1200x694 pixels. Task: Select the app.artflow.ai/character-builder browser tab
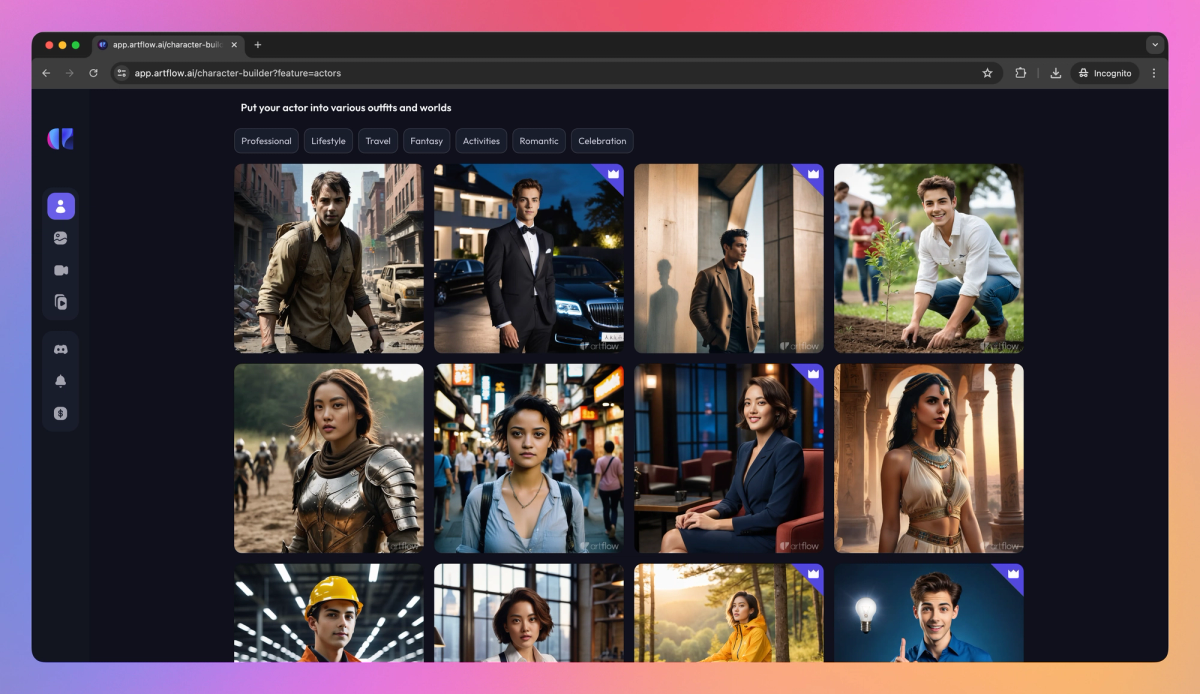coord(169,45)
